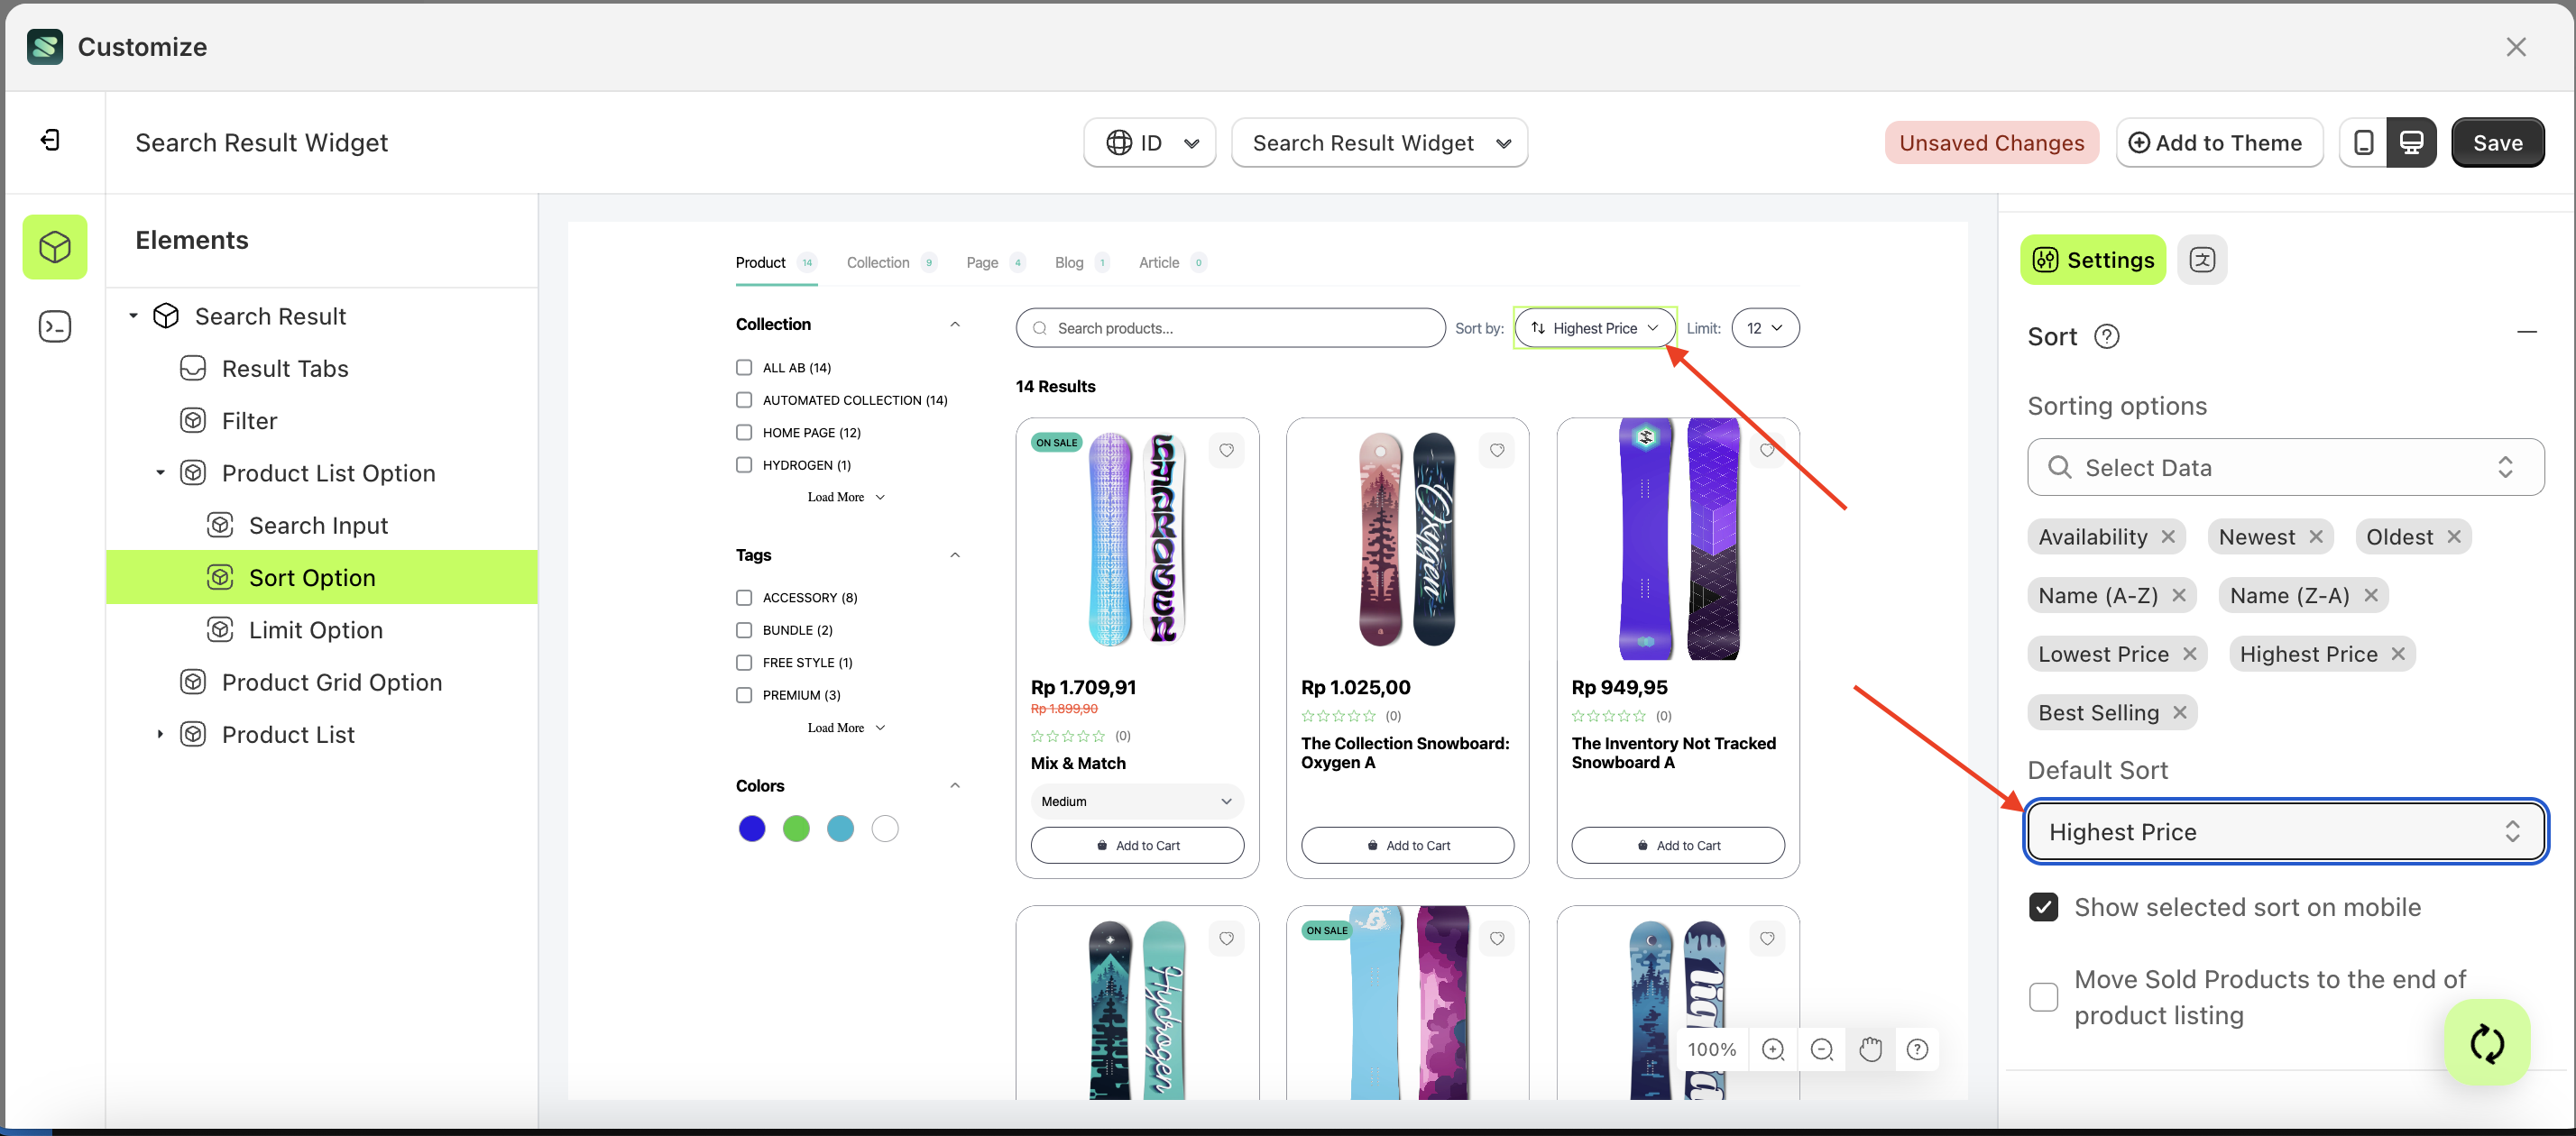The image size is (2576, 1136).
Task: Select the hand pan tool icon
Action: pos(1870,1049)
